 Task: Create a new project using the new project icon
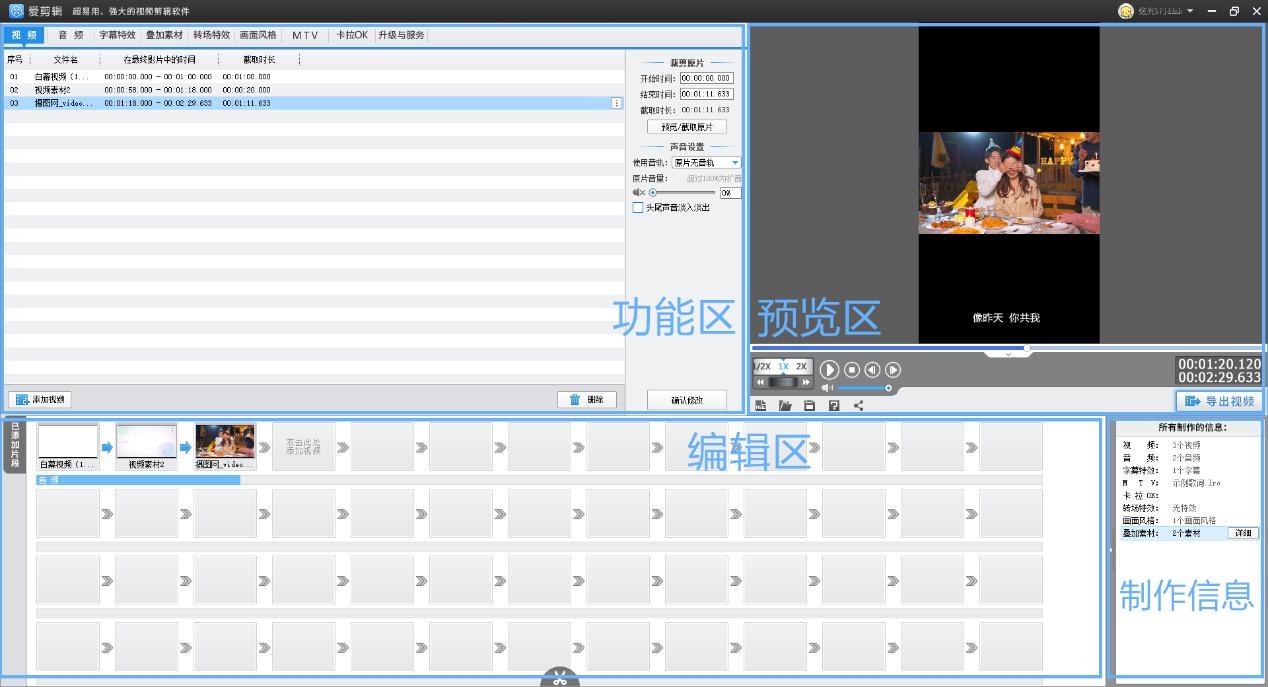pyautogui.click(x=761, y=406)
